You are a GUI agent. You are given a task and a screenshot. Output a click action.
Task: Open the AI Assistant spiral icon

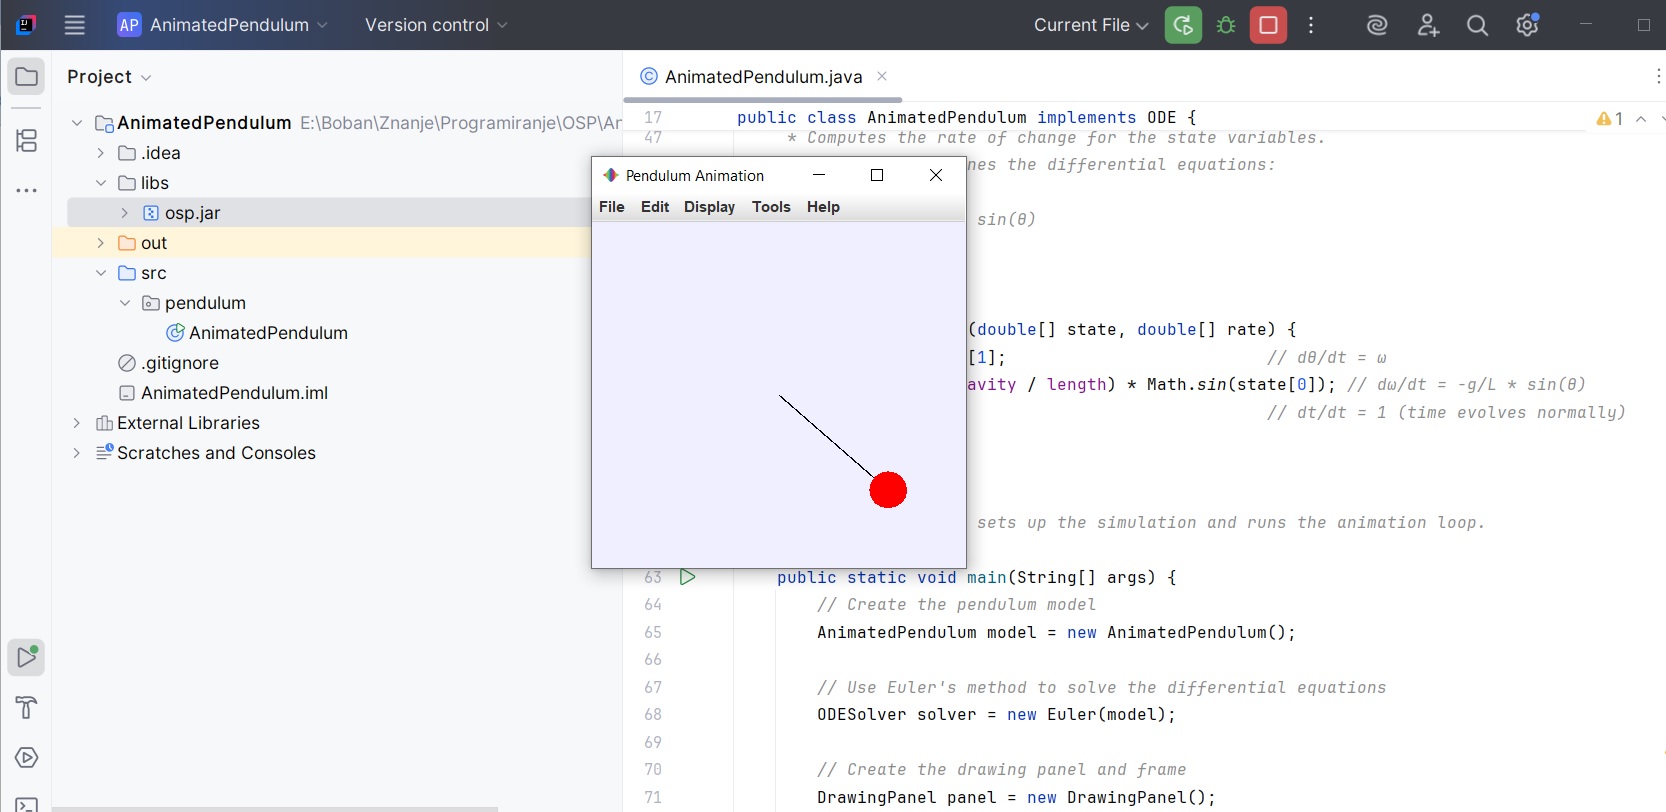[1377, 25]
